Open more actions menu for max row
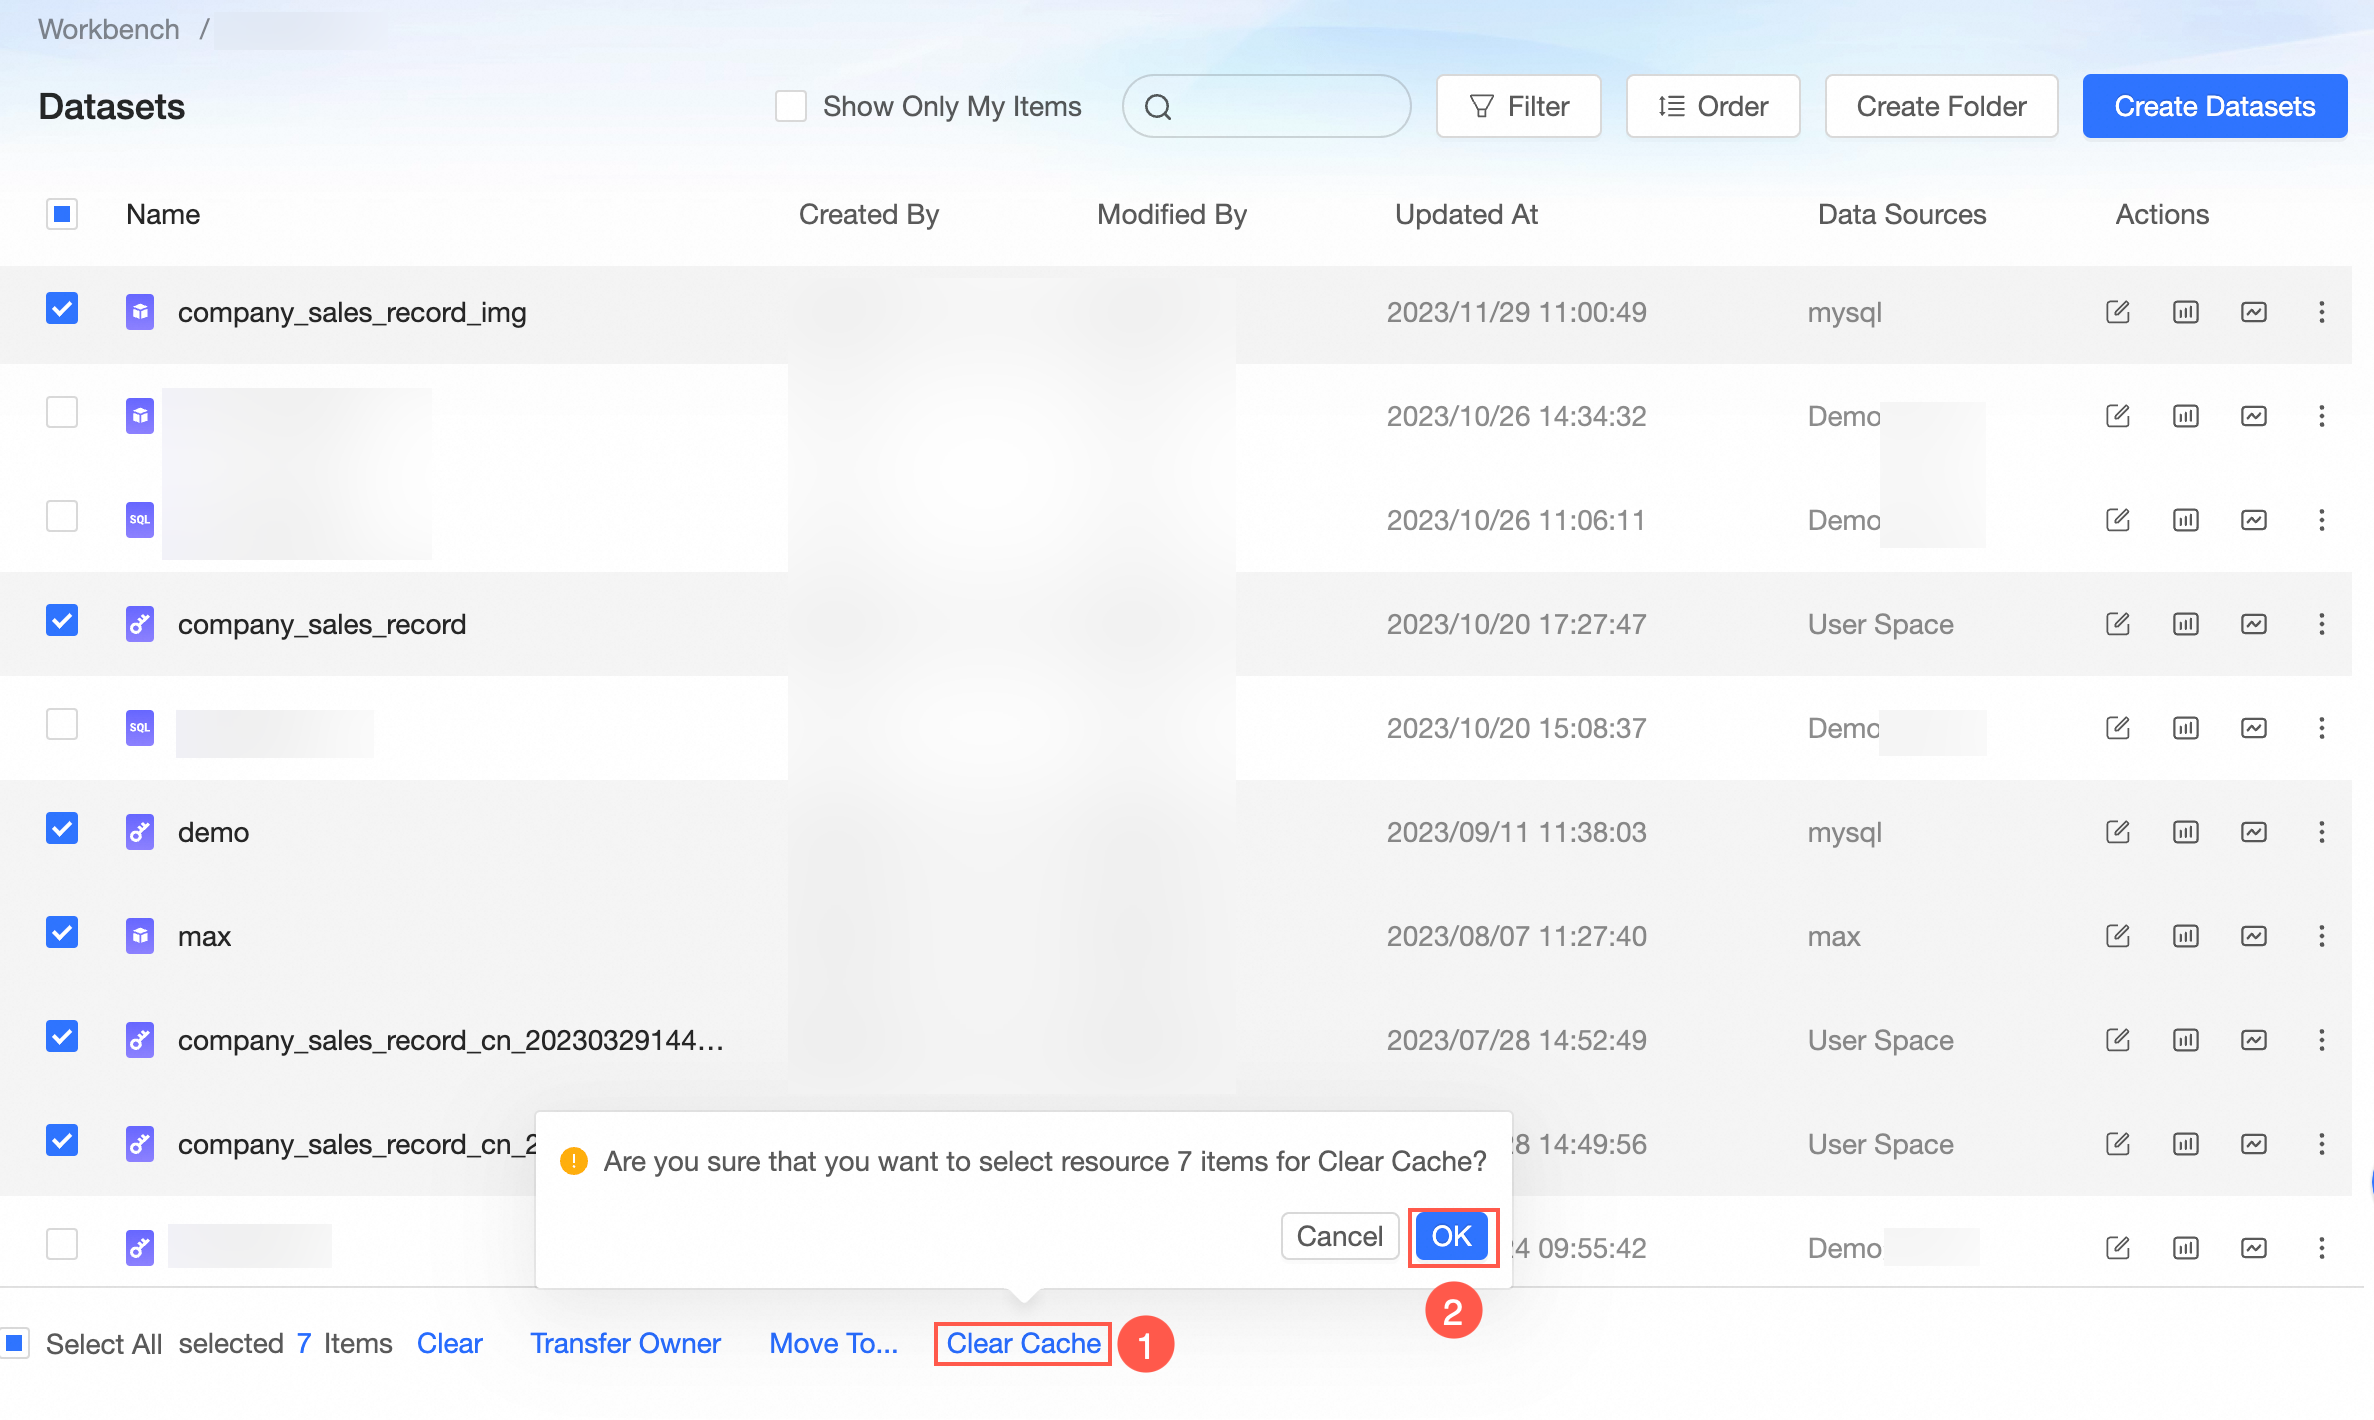 click(2321, 936)
